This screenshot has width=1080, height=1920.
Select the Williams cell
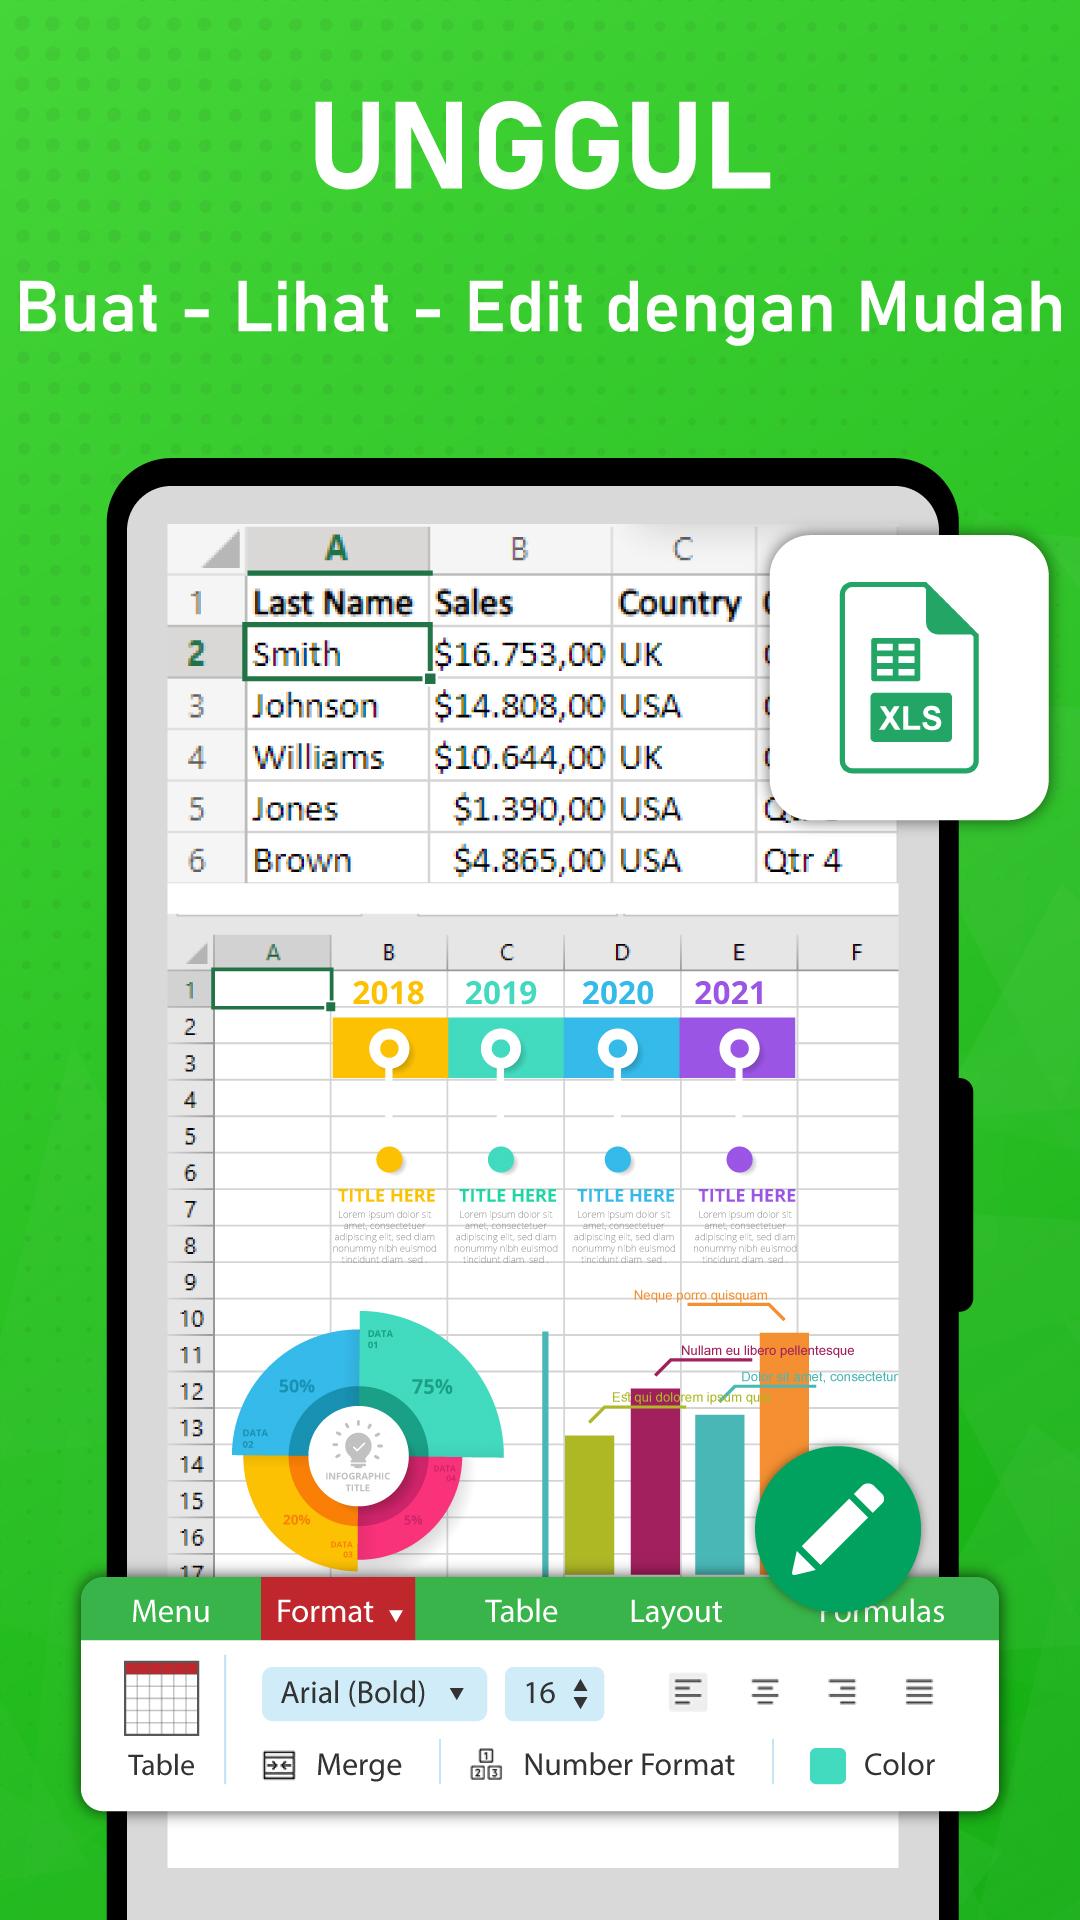[338, 757]
